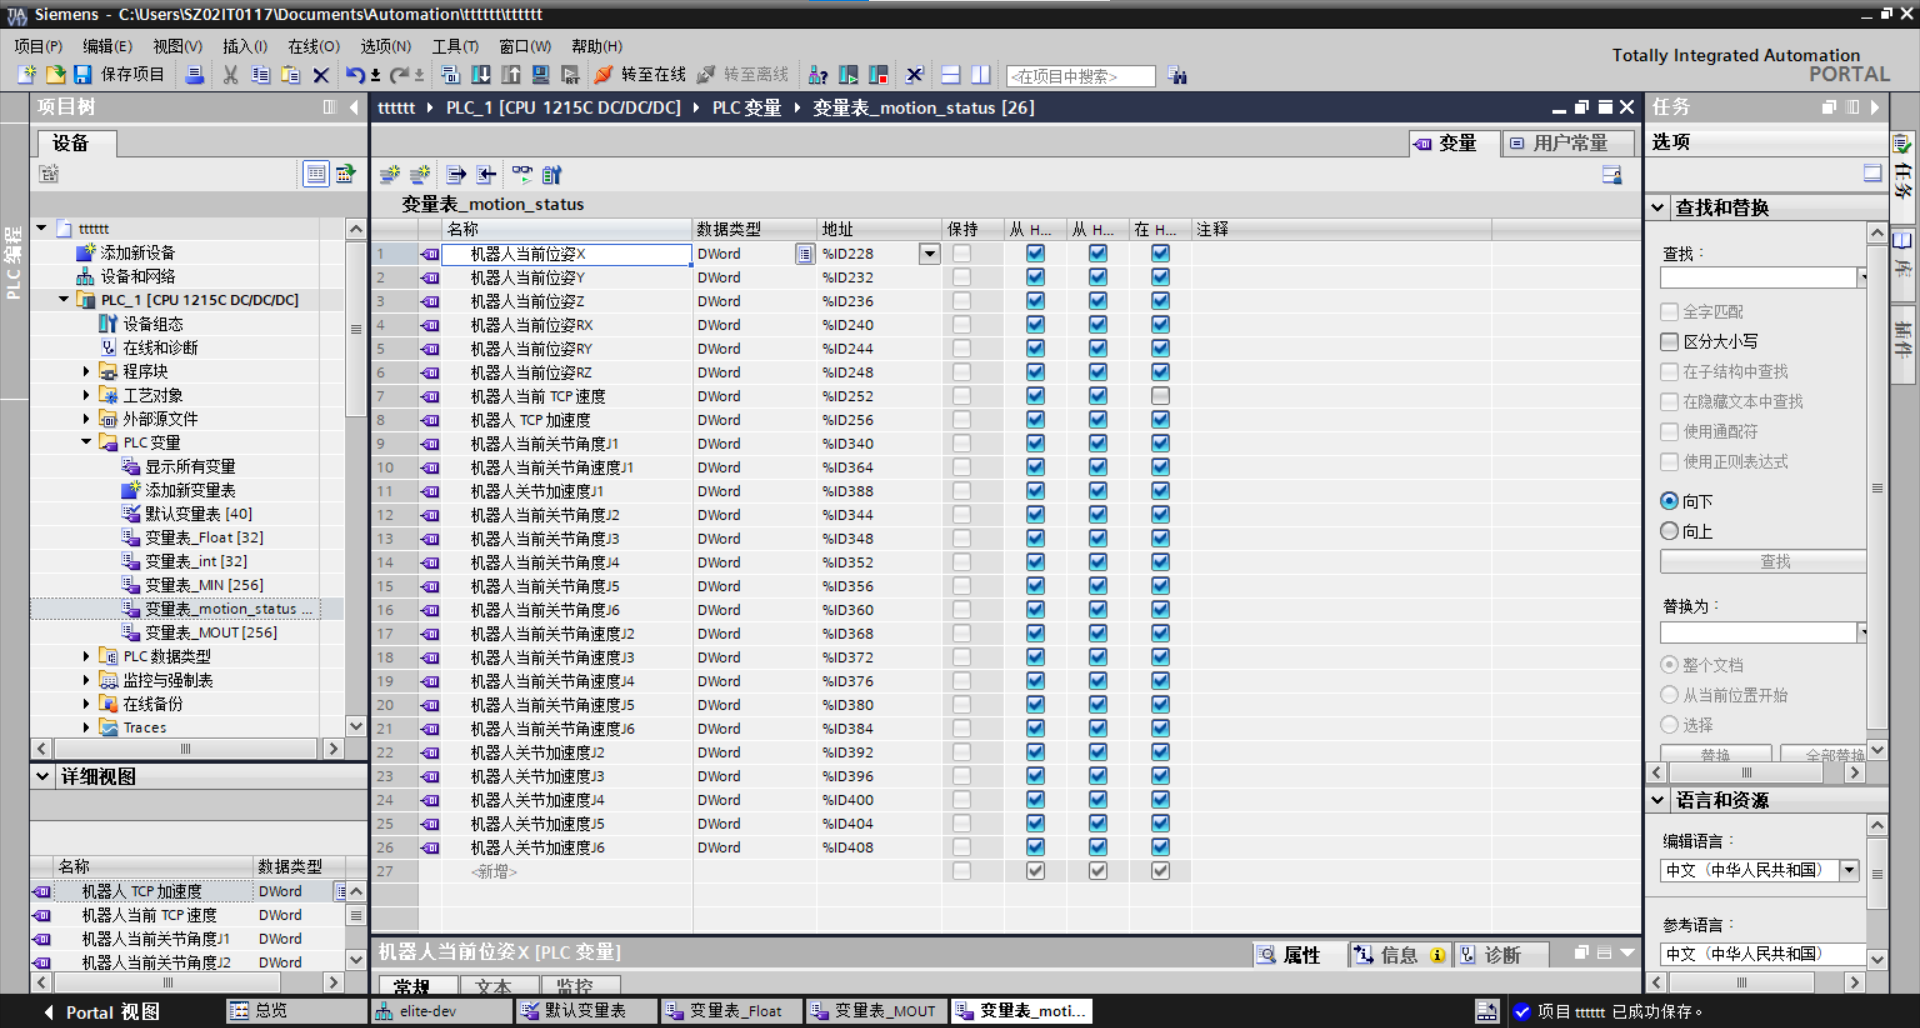Collapse the 查找和替换 section

pos(1658,208)
